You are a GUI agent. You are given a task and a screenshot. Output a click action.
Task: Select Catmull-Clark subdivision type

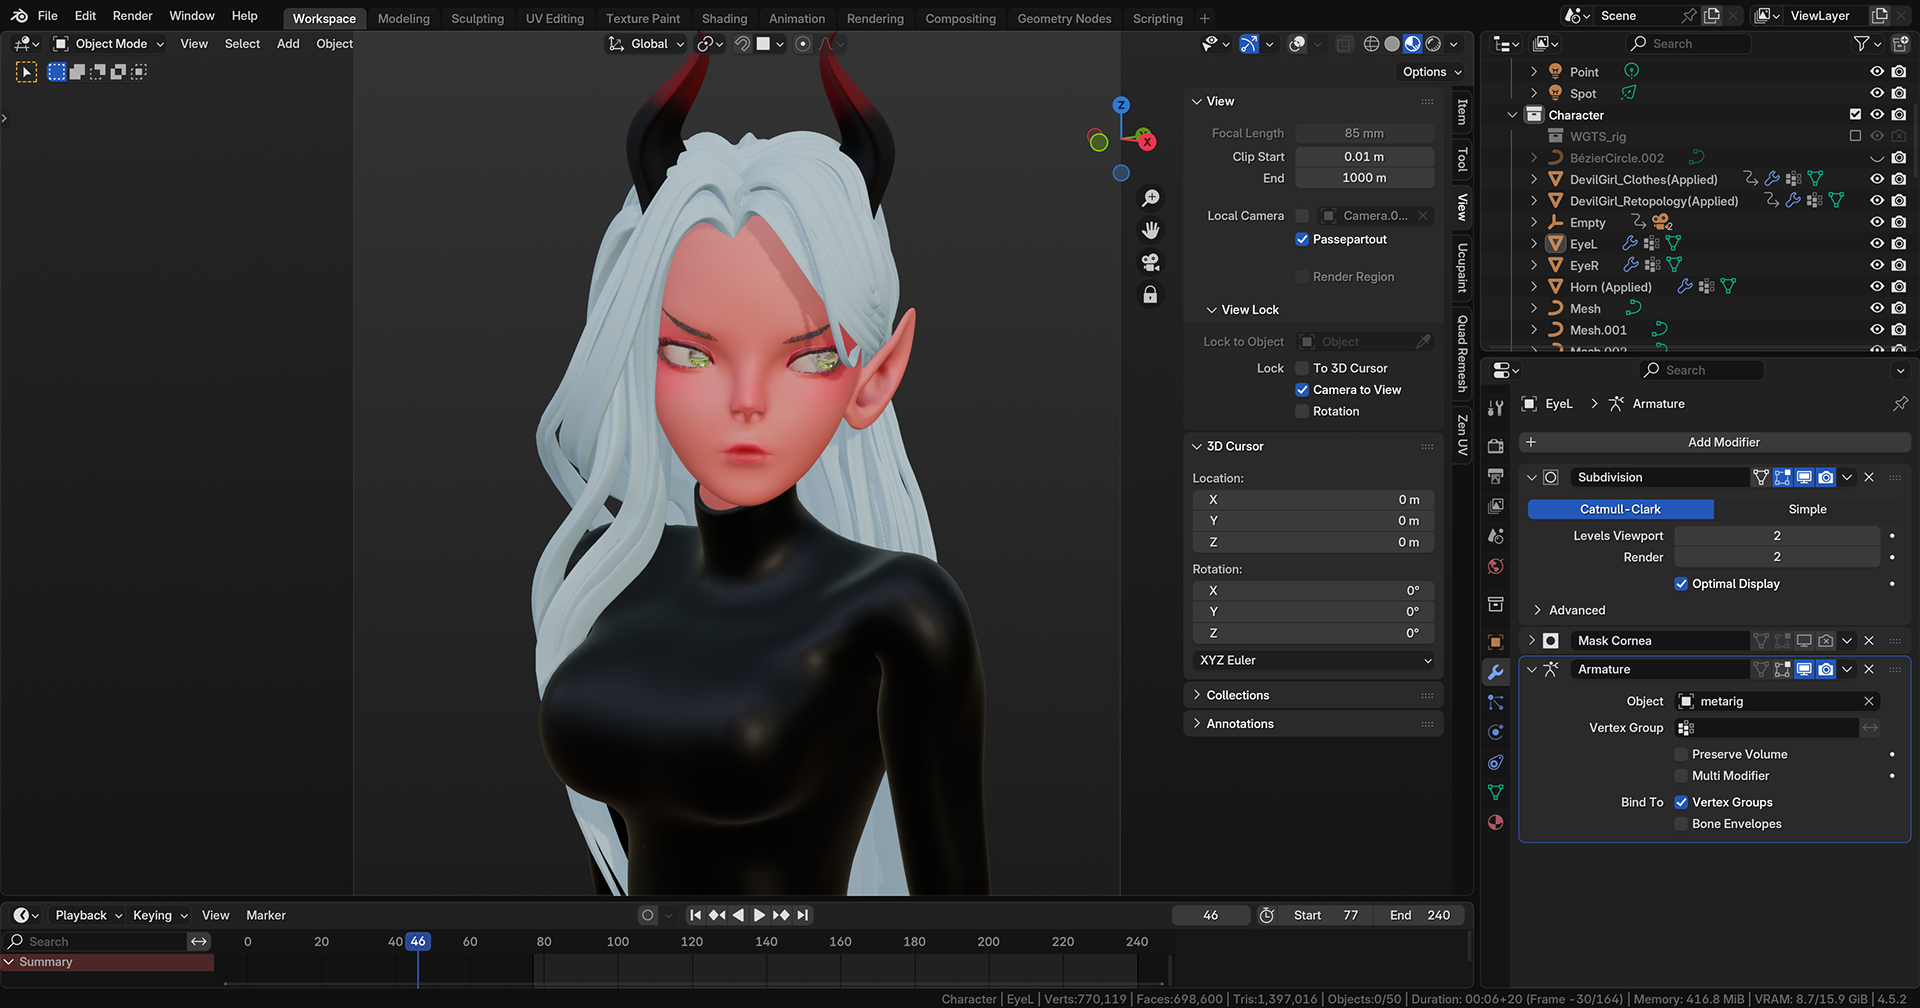click(1620, 510)
